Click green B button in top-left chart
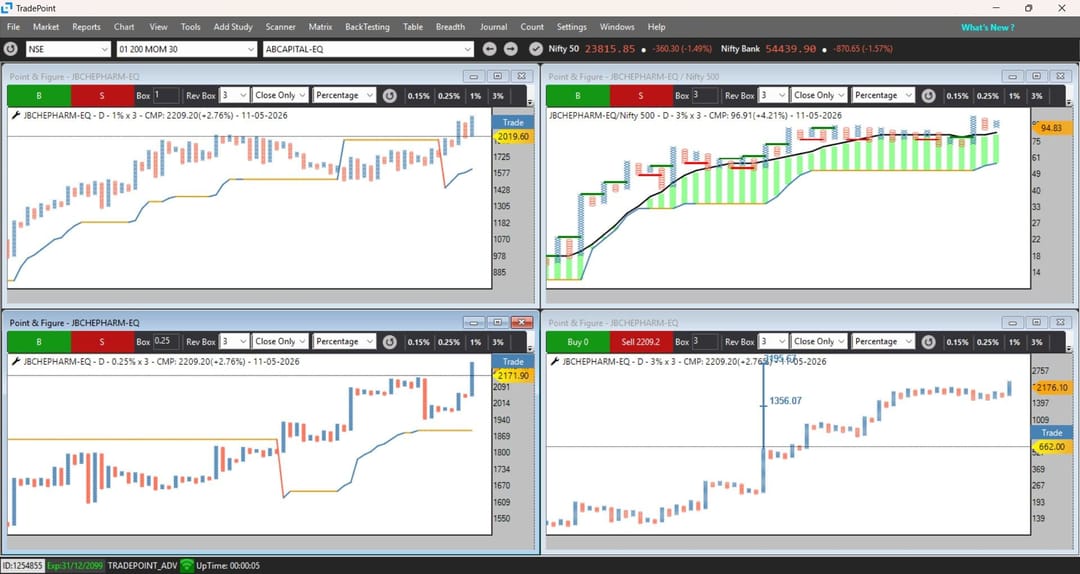The height and width of the screenshot is (574, 1080). (39, 96)
